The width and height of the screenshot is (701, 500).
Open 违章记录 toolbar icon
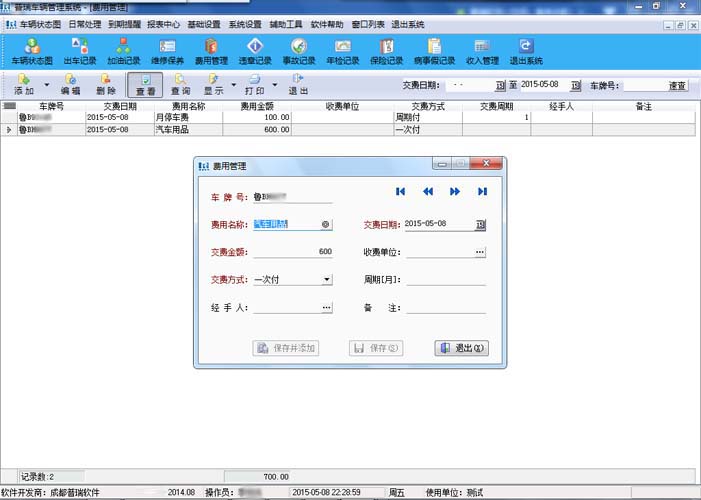pyautogui.click(x=255, y=51)
